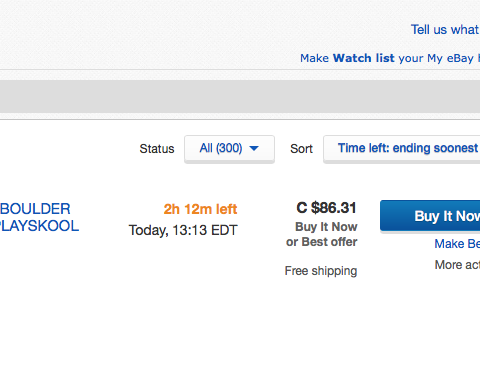Click the Buy It Now or Best offer text

[322, 234]
